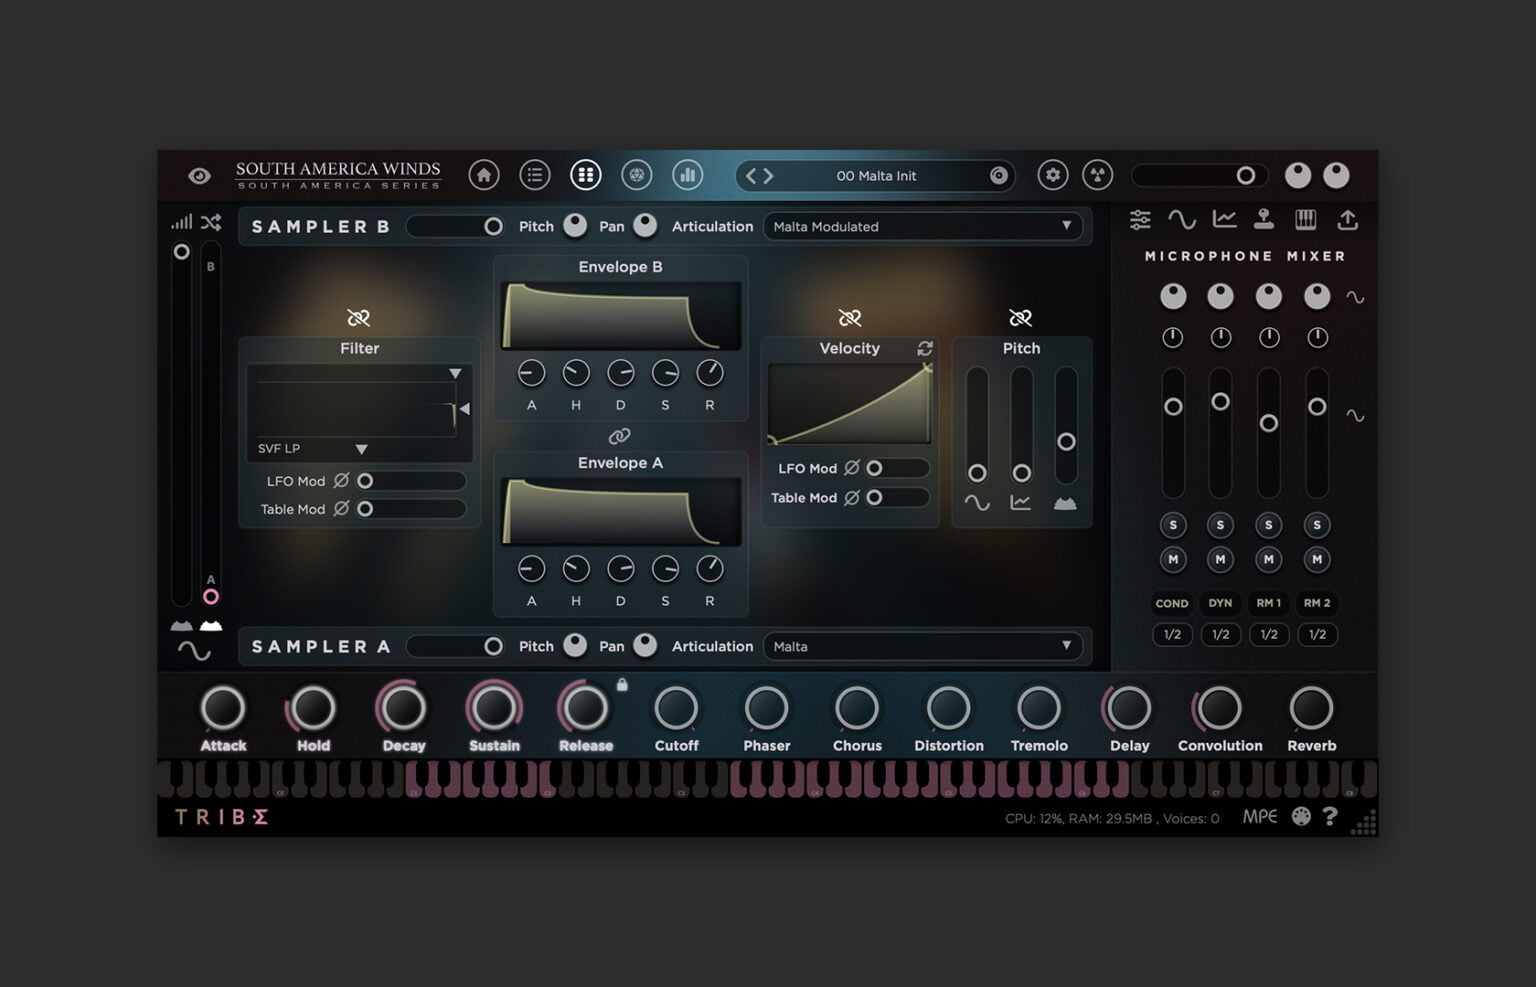The height and width of the screenshot is (987, 1536).
Task: Open the help question mark
Action: (x=1330, y=817)
